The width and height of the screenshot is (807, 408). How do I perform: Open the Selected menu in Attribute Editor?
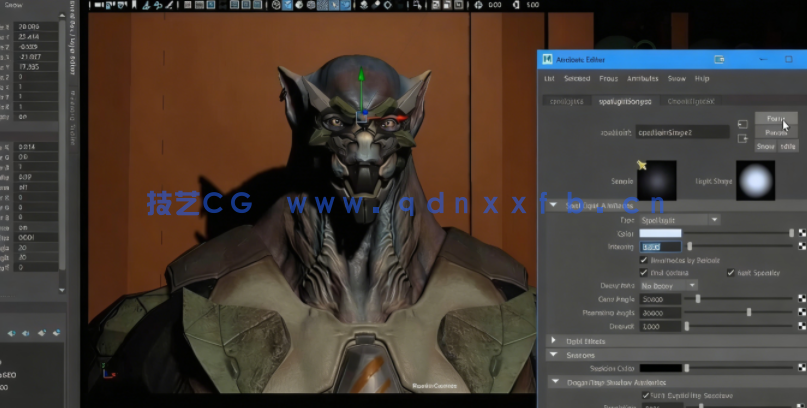[577, 78]
